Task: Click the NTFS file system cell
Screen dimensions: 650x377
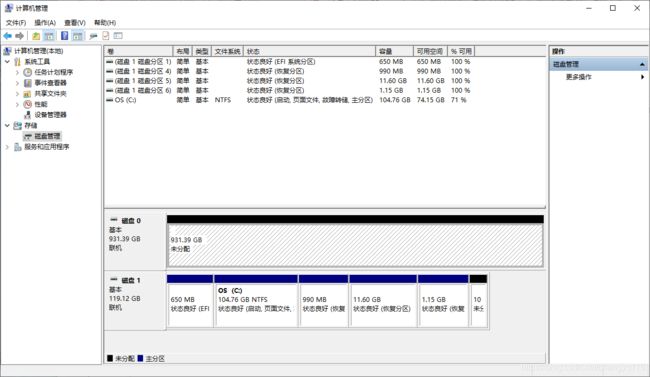Action: (x=223, y=100)
